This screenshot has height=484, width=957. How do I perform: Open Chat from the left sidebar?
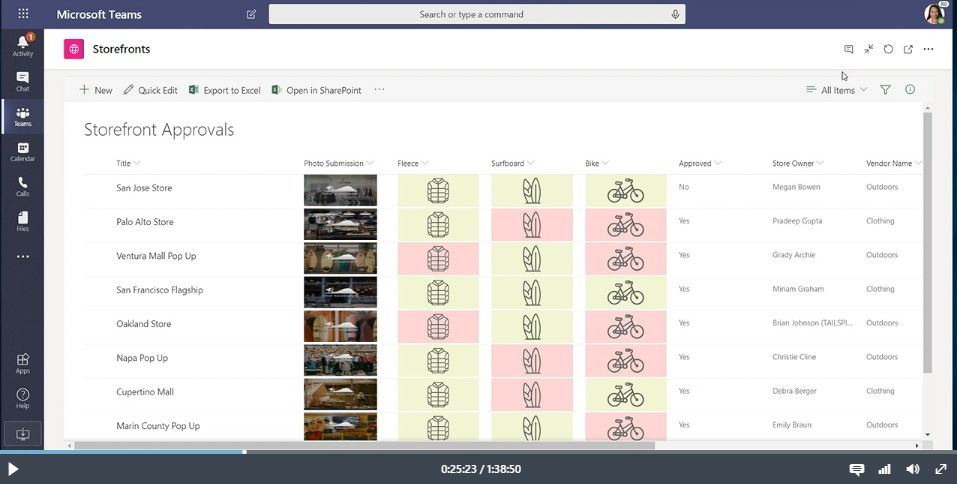22,81
